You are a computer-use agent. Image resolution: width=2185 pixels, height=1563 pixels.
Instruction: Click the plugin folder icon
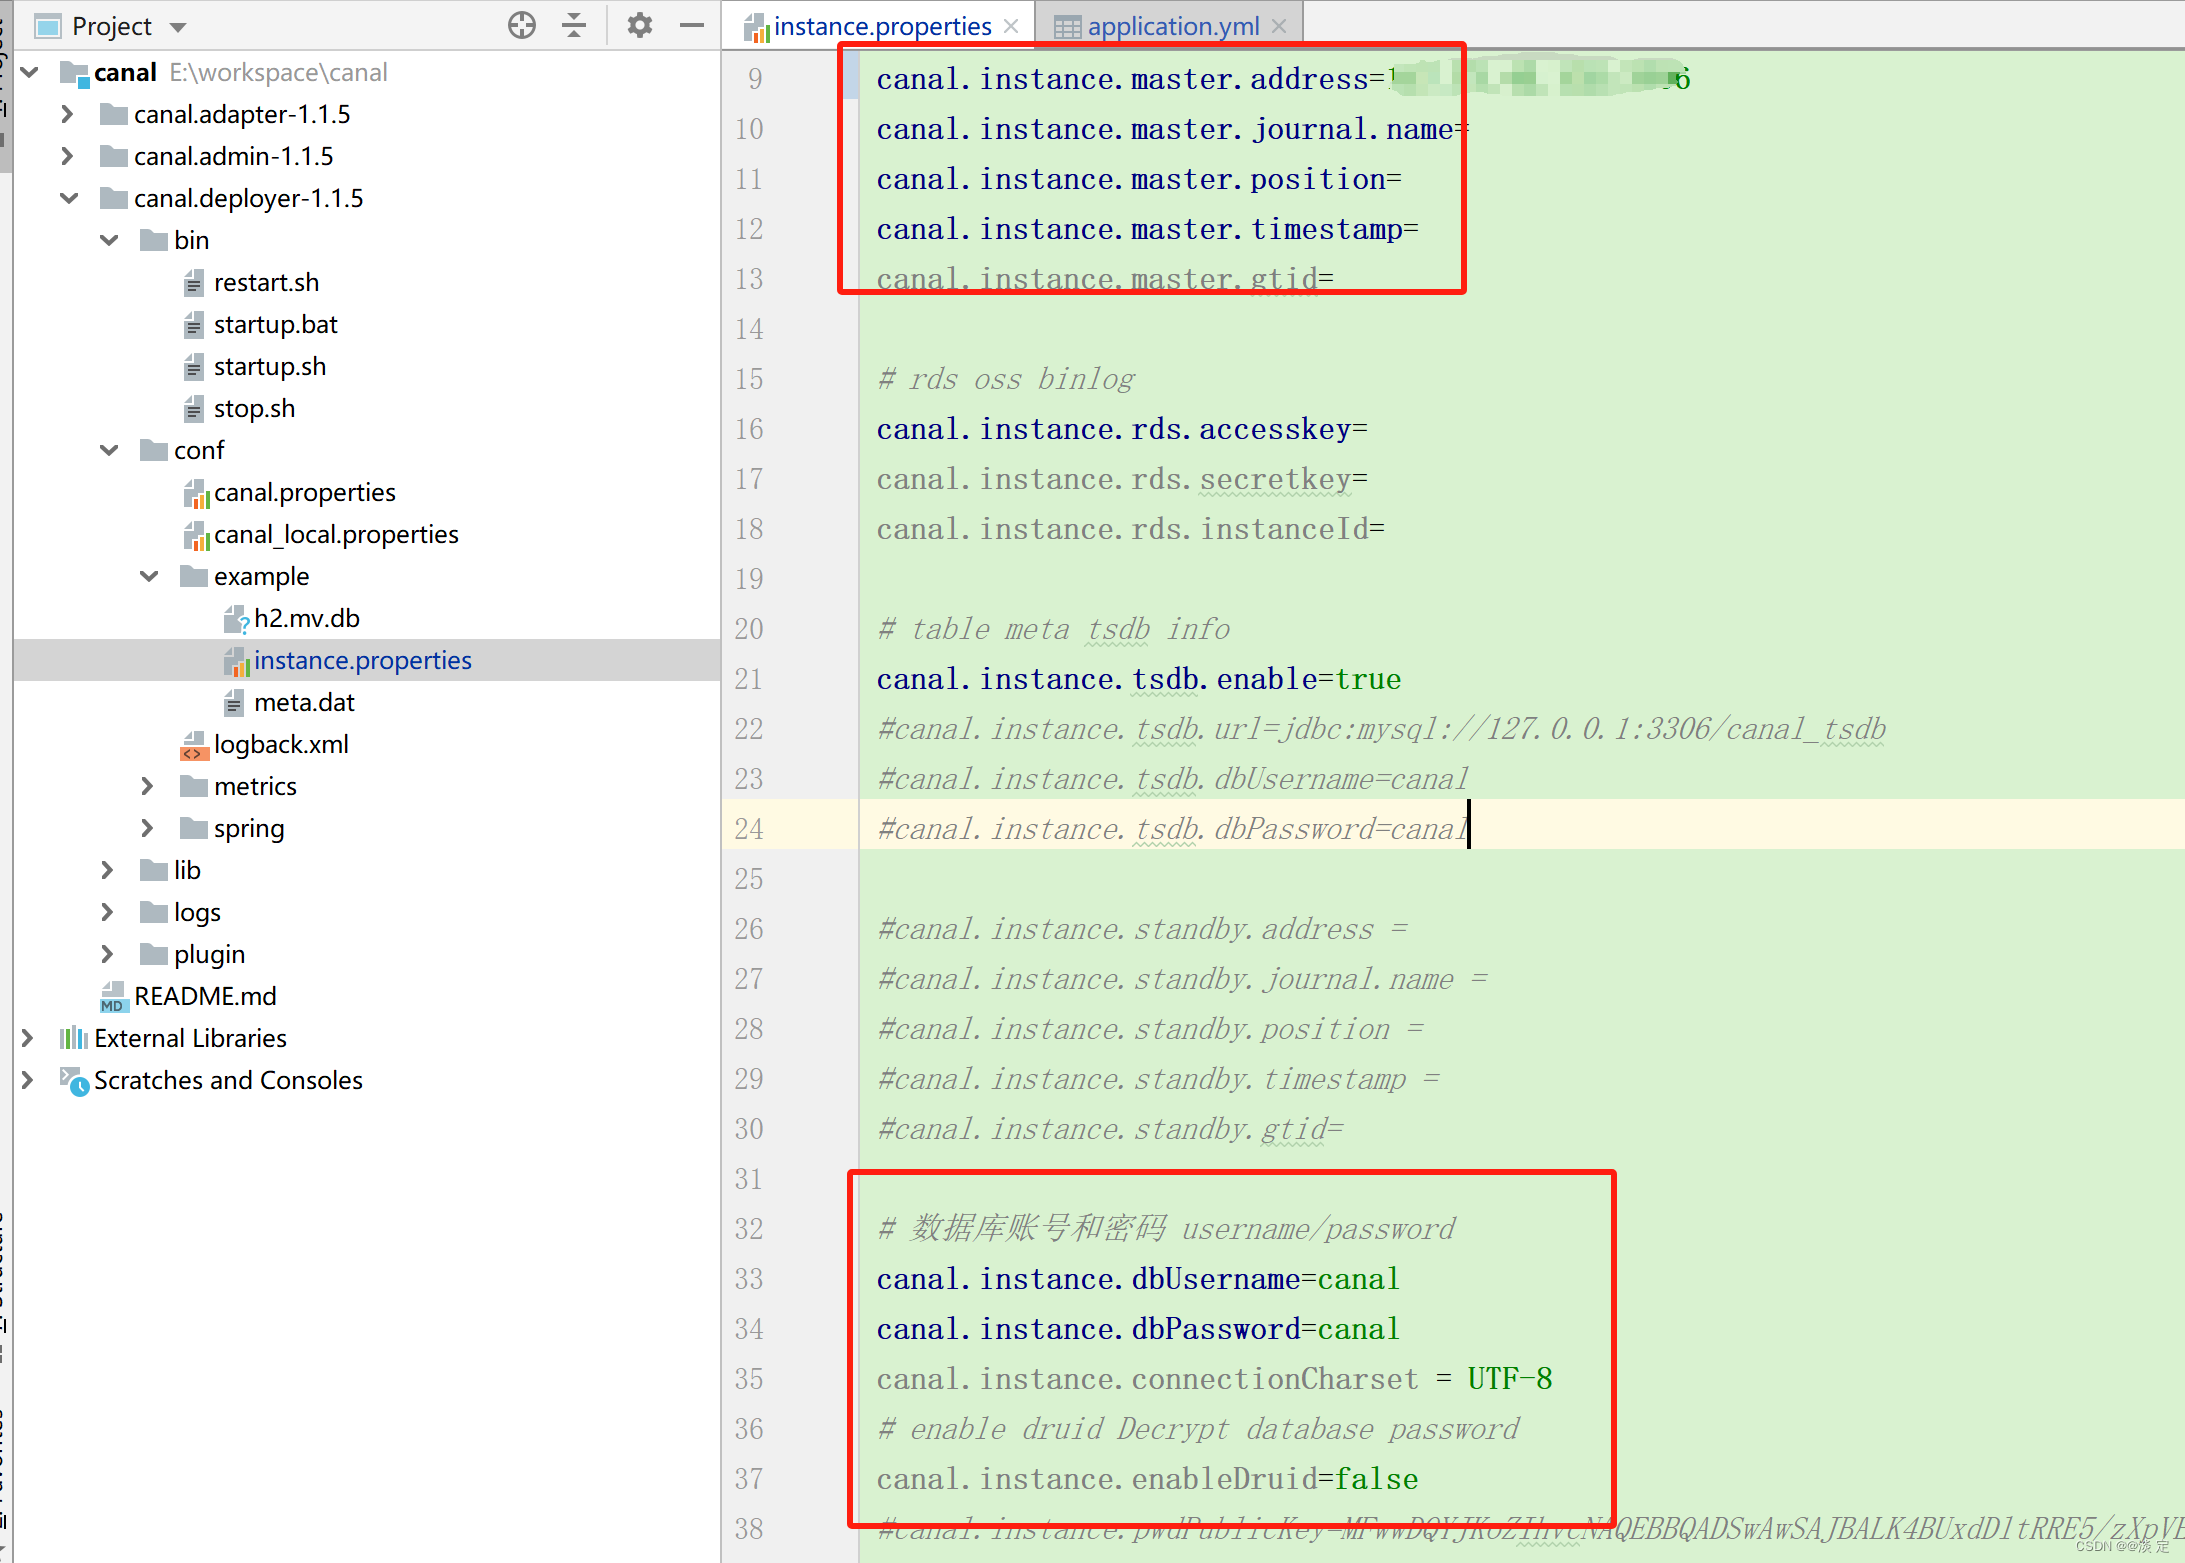click(x=154, y=954)
